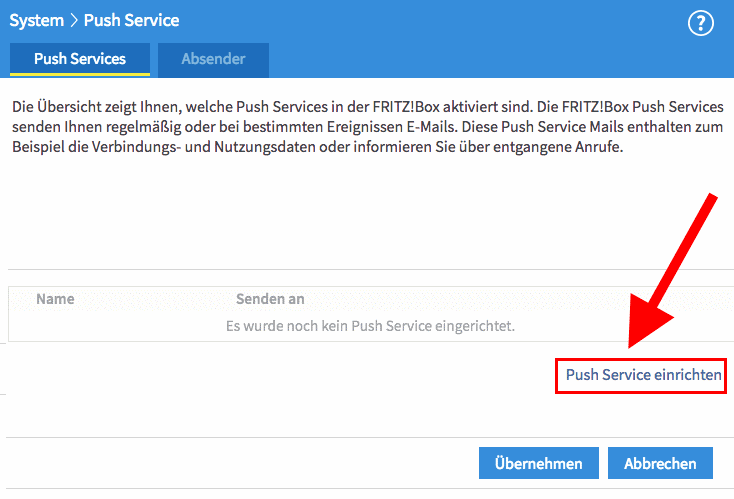Switch to the Absender tab

213,59
